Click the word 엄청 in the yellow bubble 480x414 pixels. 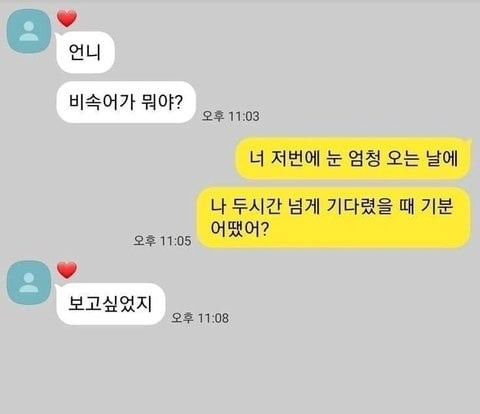click(x=364, y=158)
